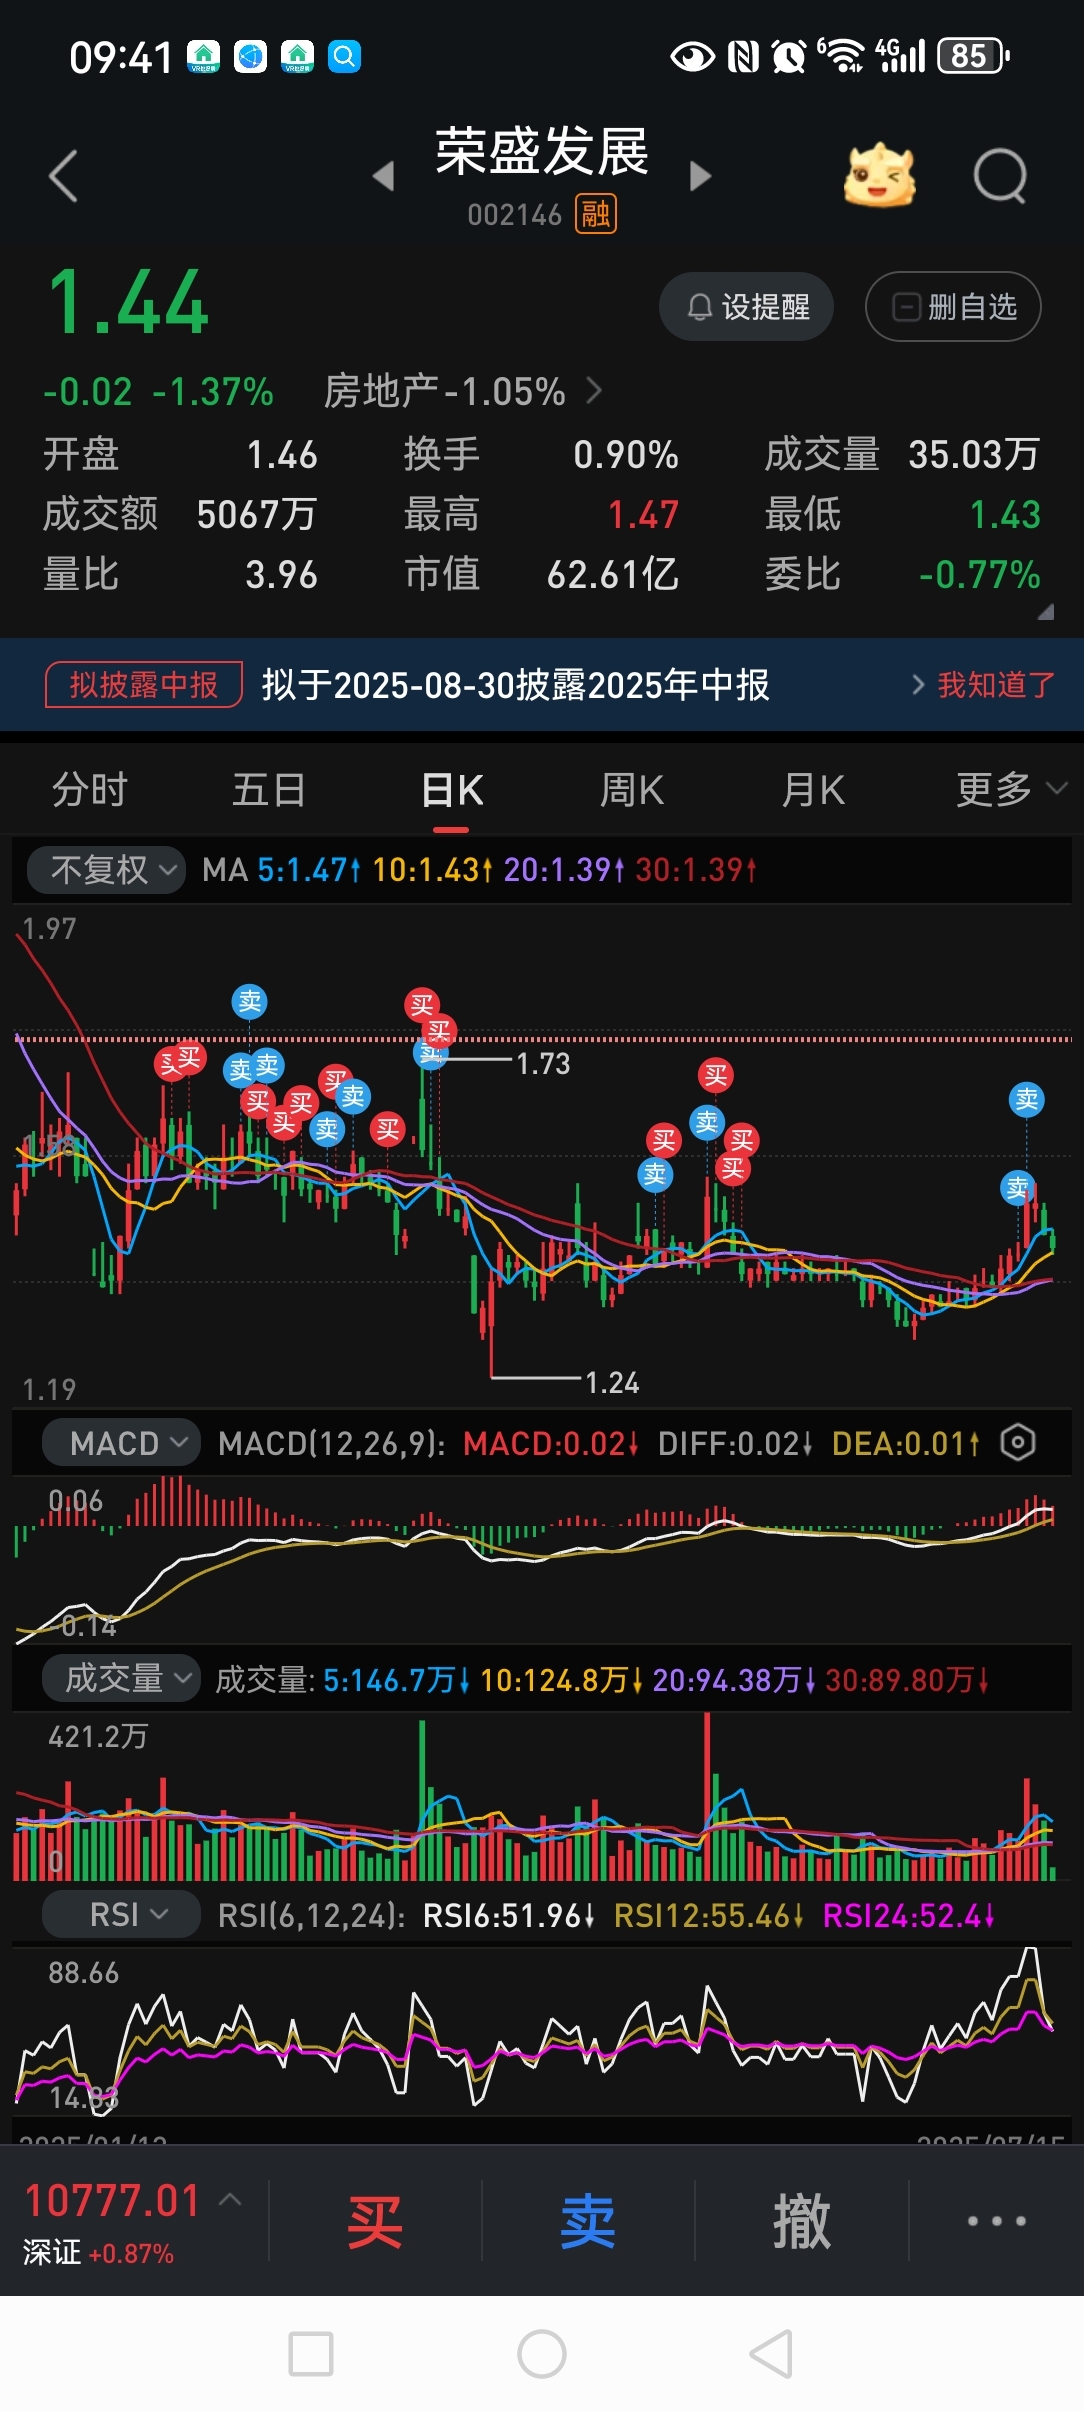
Task: Expand quote details with corner triangle
Action: click(x=1046, y=612)
